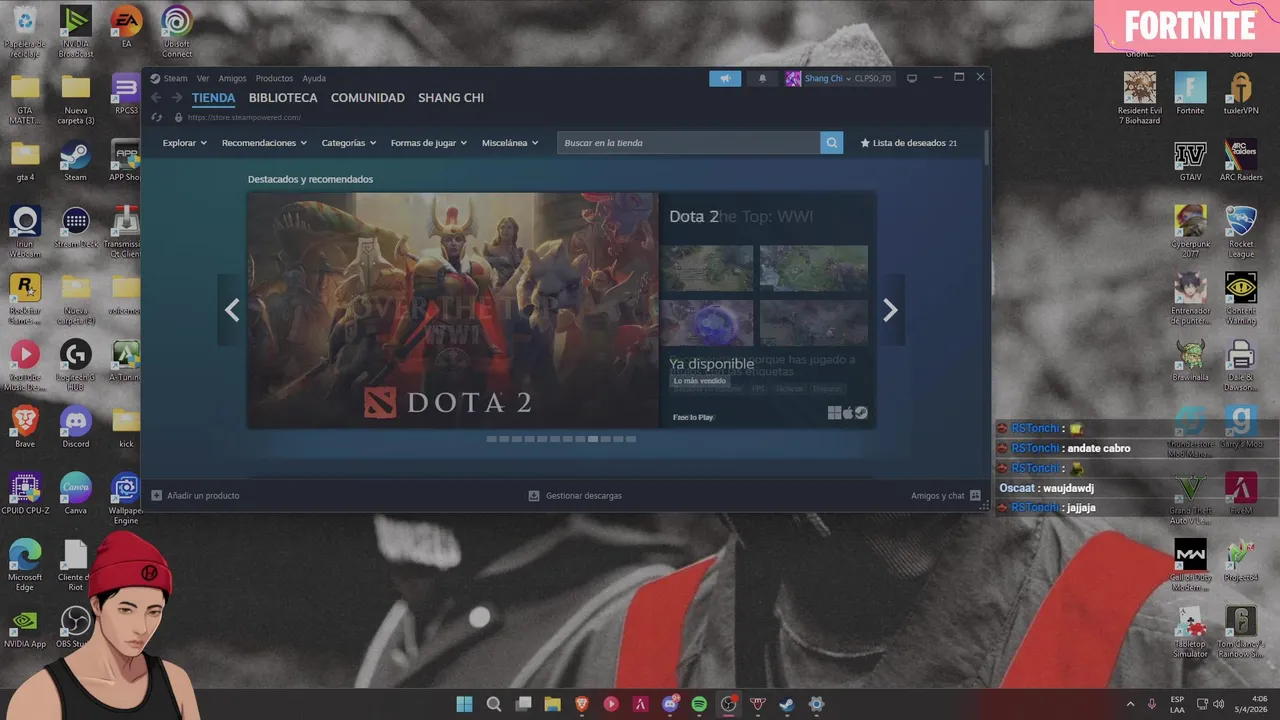Open Gestionar descargas
The image size is (1280, 720).
tap(575, 495)
